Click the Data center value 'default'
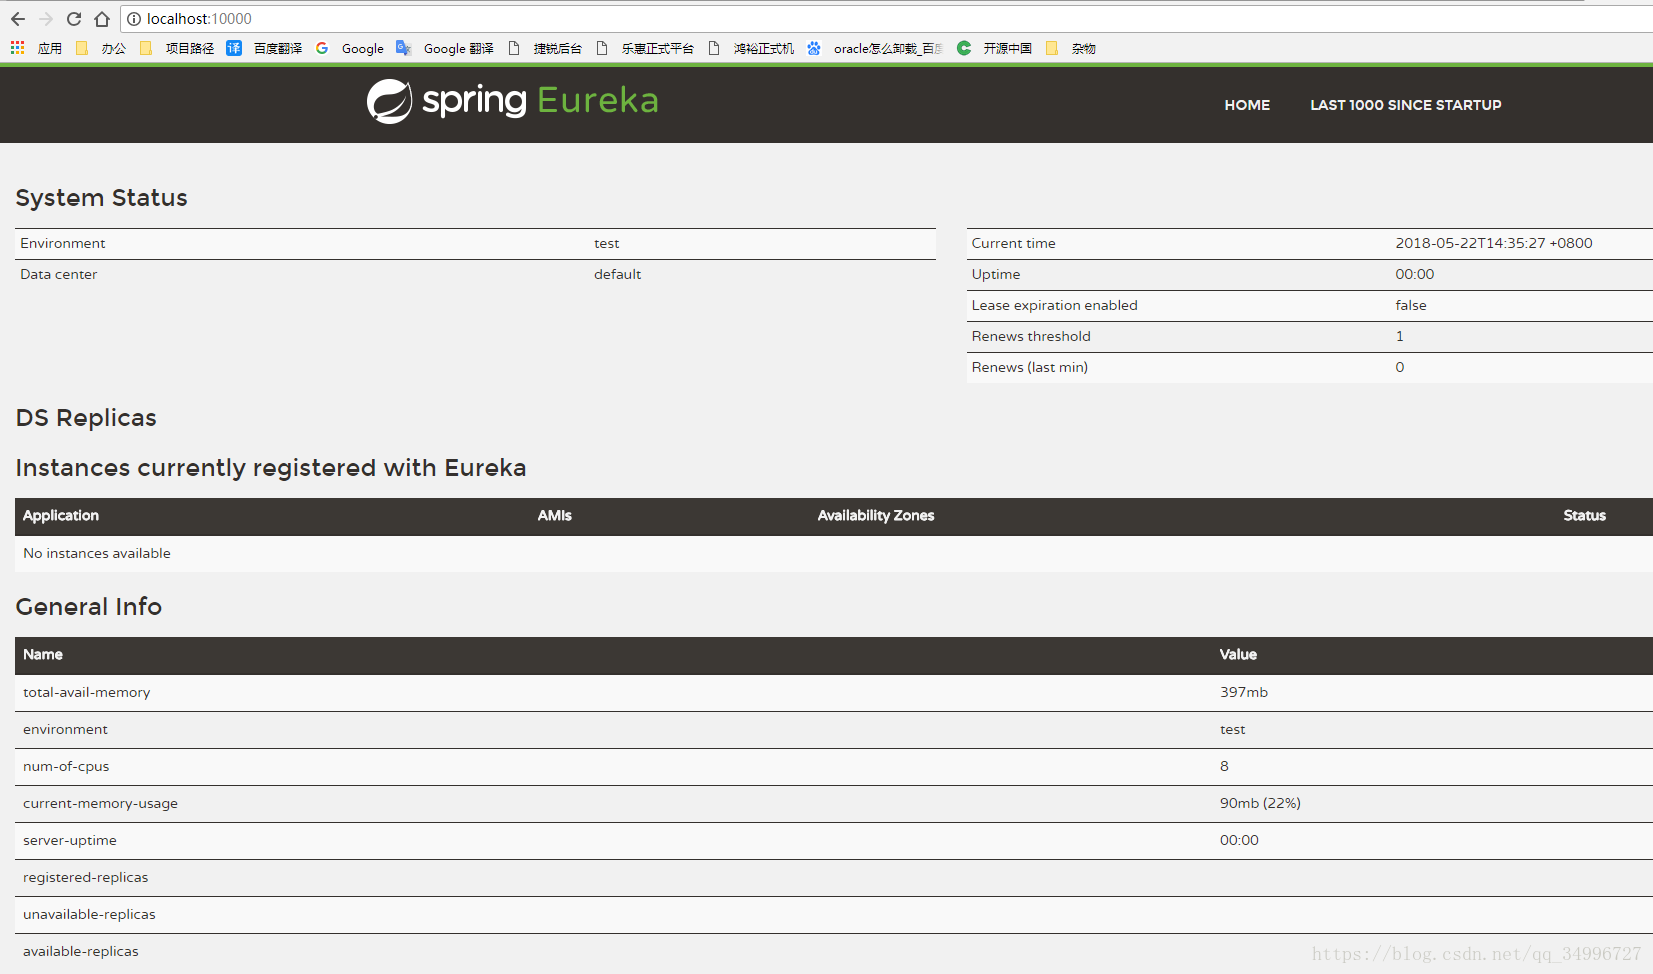1653x974 pixels. point(617,274)
